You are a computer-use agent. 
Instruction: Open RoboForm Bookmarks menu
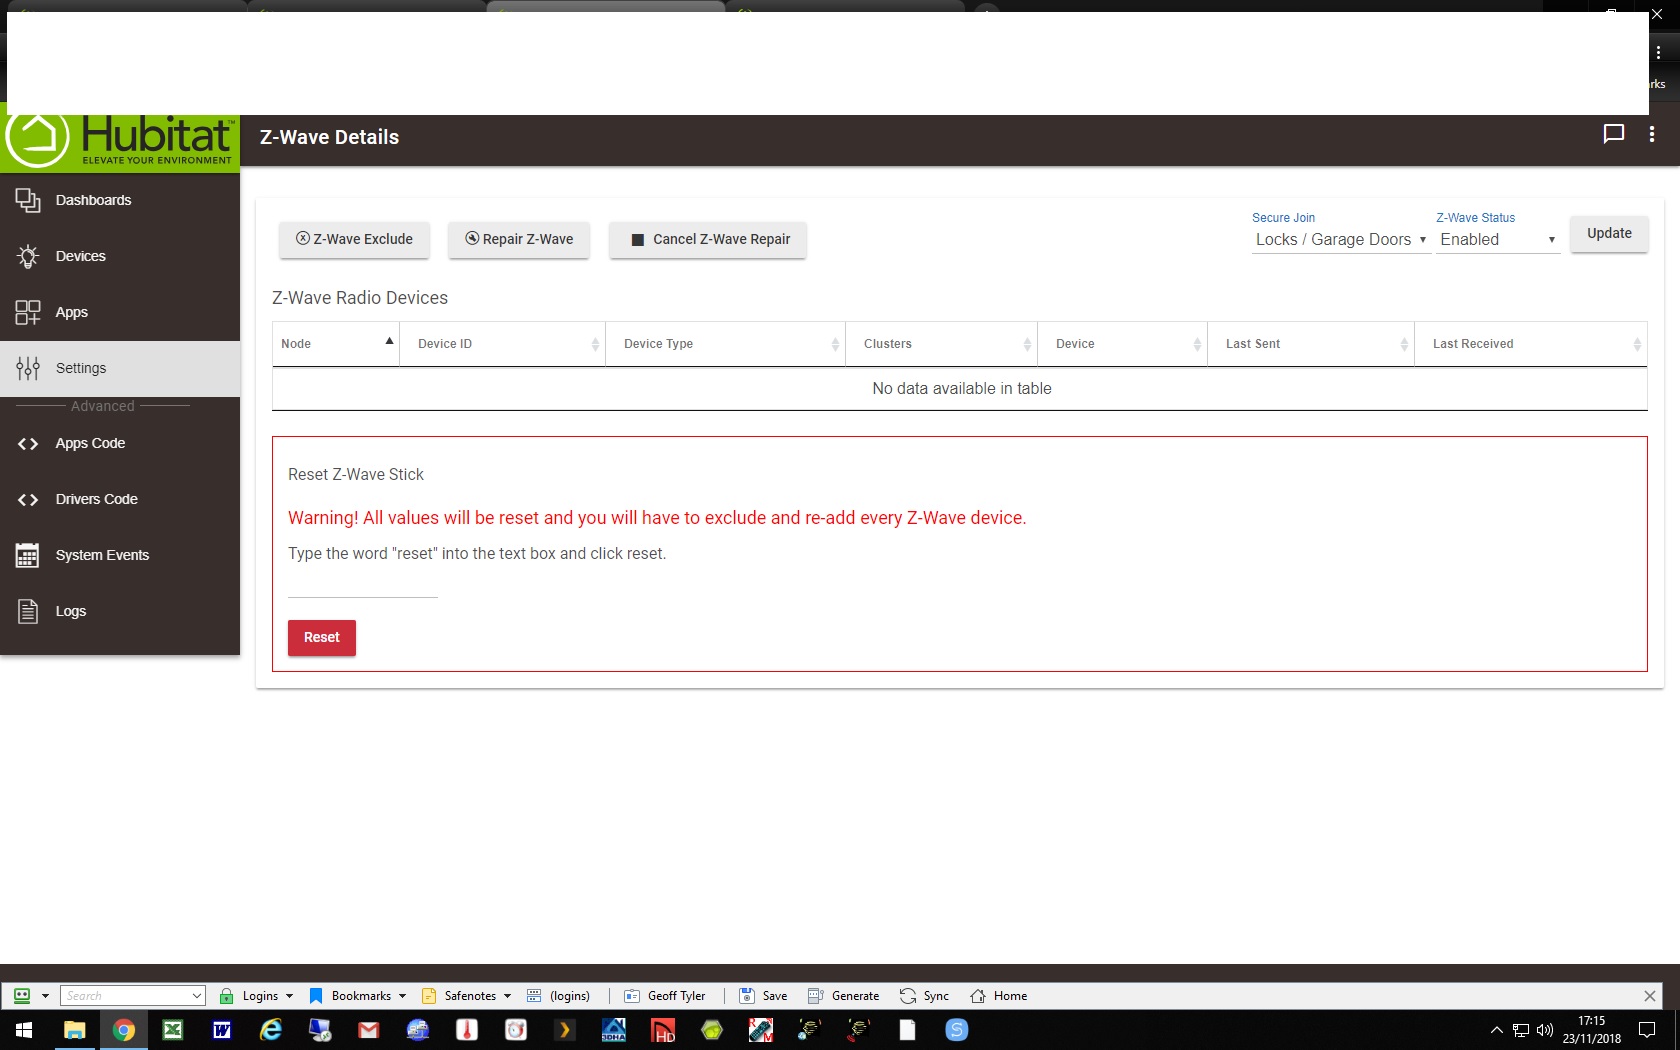tap(357, 995)
